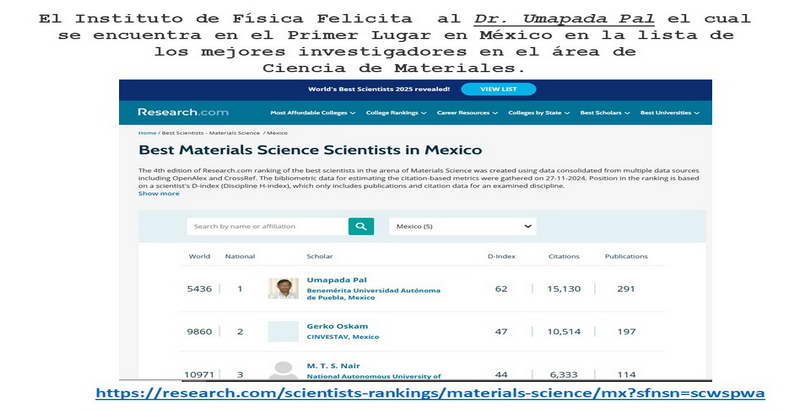The image size is (810, 410).
Task: Click the Citations column header
Action: coord(564,256)
